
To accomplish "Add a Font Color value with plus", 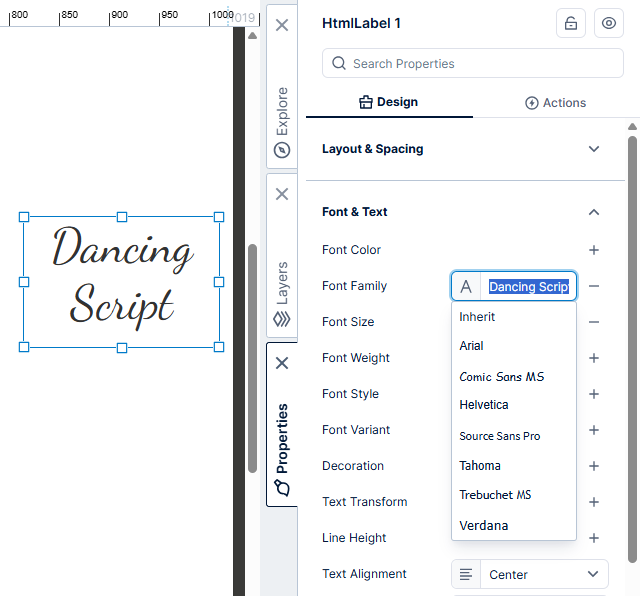I will (x=594, y=250).
